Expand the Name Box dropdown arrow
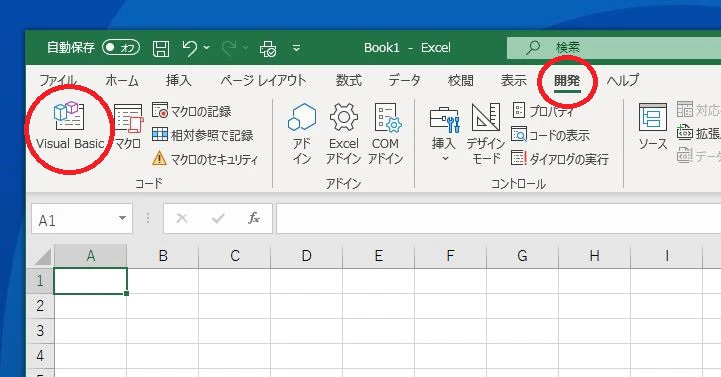The height and width of the screenshot is (377, 721). [122, 218]
